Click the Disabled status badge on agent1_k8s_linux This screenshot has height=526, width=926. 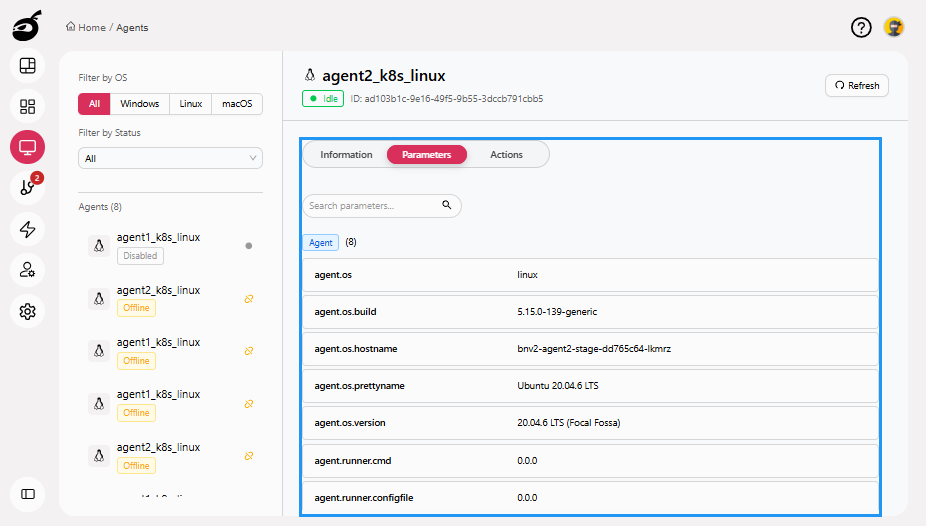(140, 256)
